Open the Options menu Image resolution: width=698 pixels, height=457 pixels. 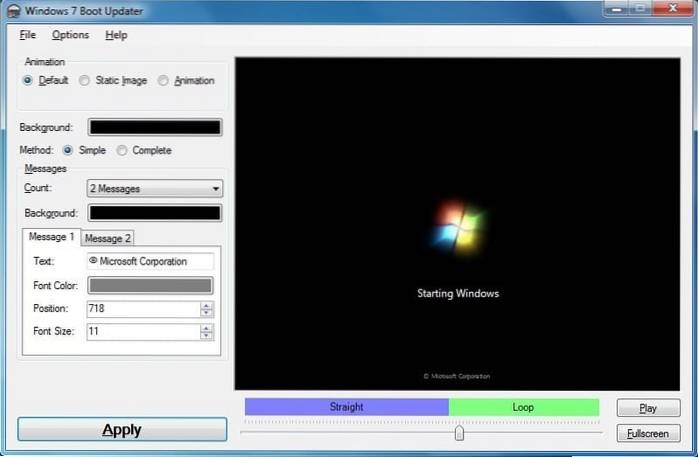click(x=70, y=35)
